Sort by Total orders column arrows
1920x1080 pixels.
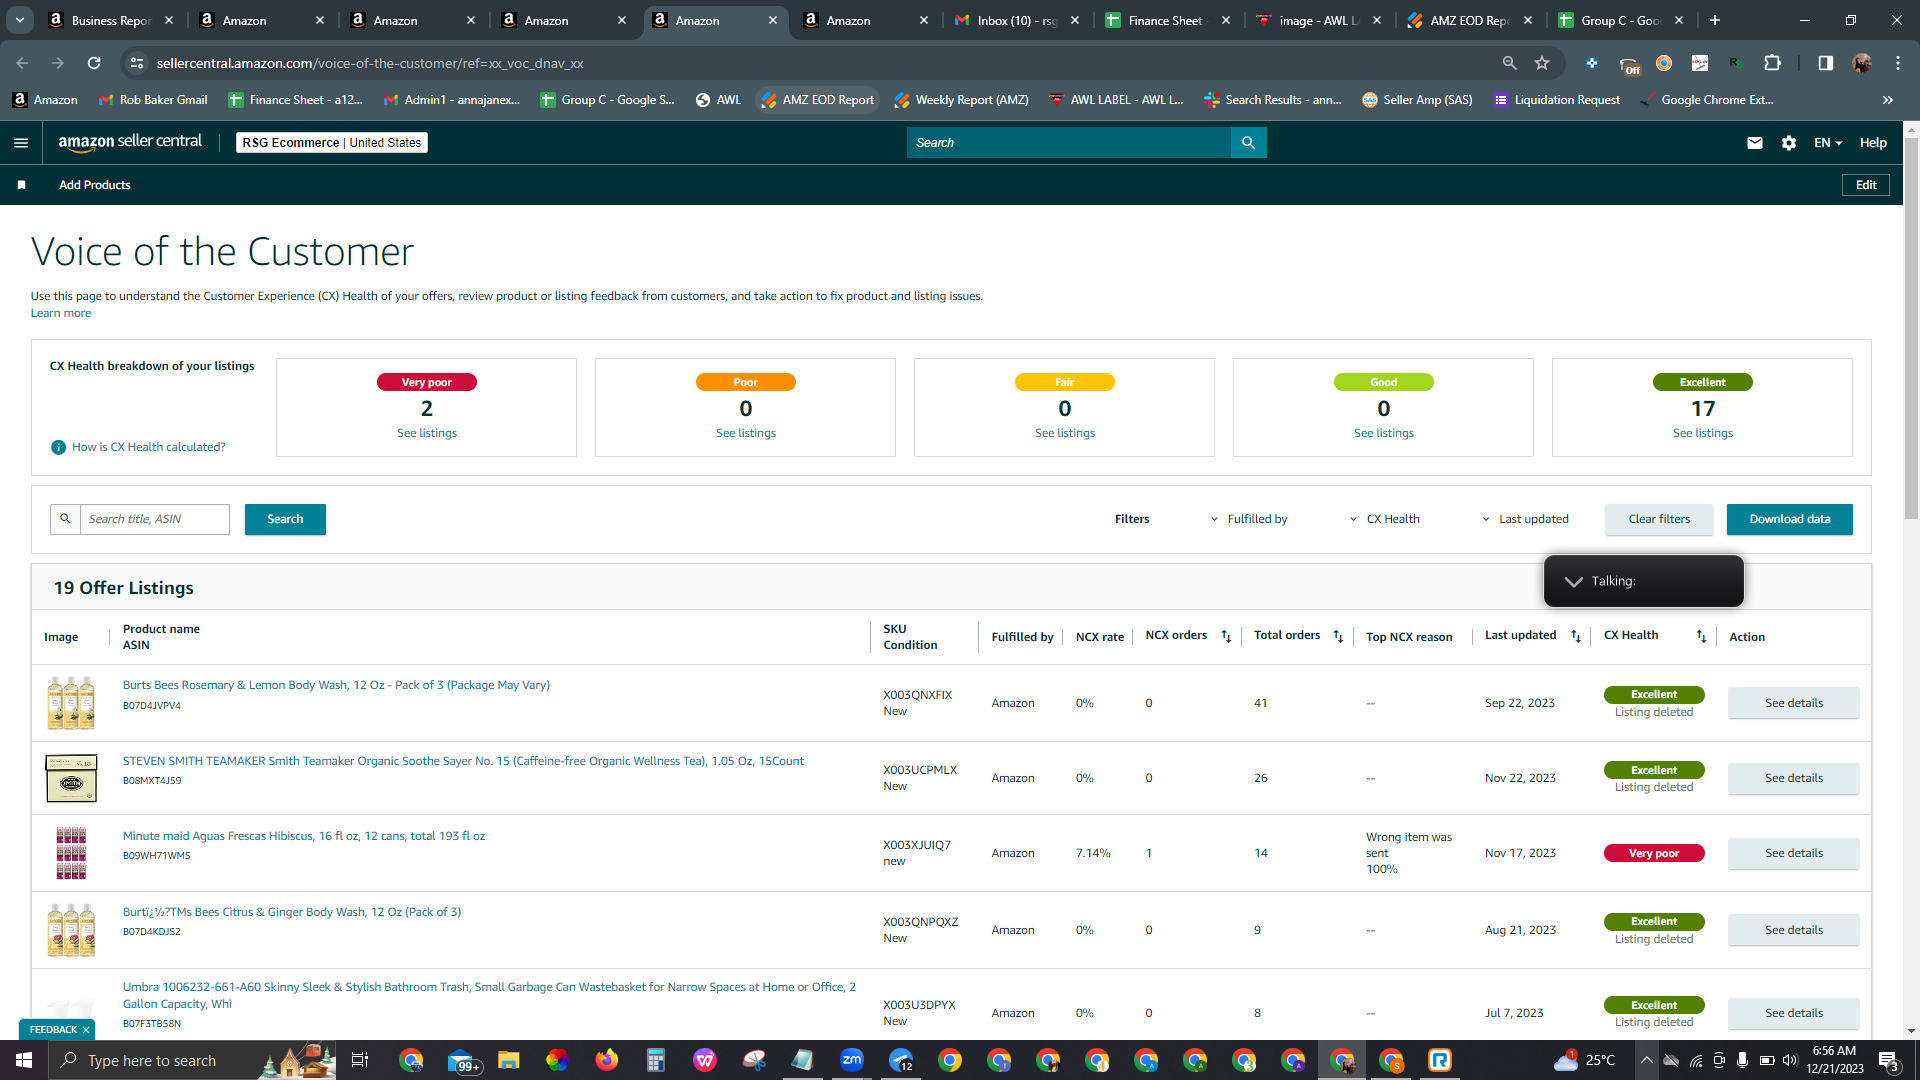point(1338,637)
